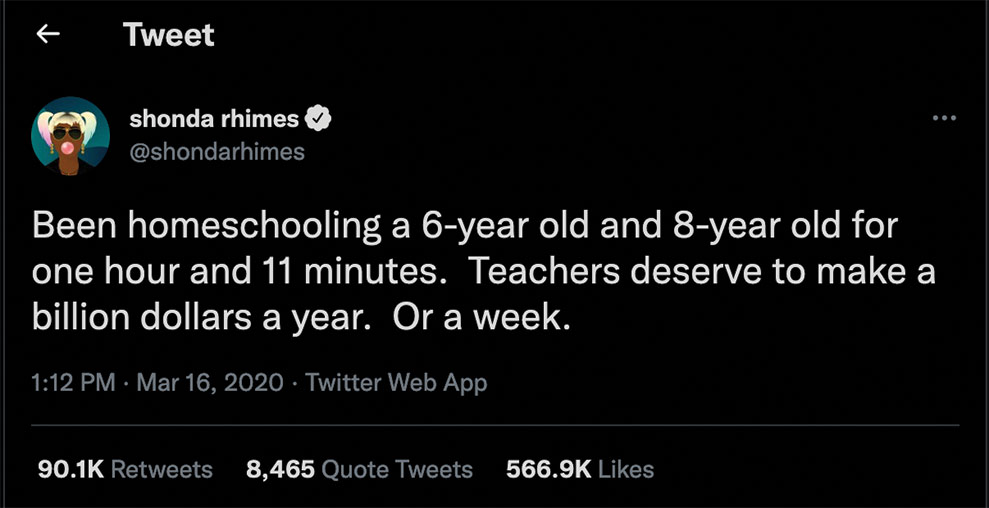Go back using the left arrow

coord(48,35)
